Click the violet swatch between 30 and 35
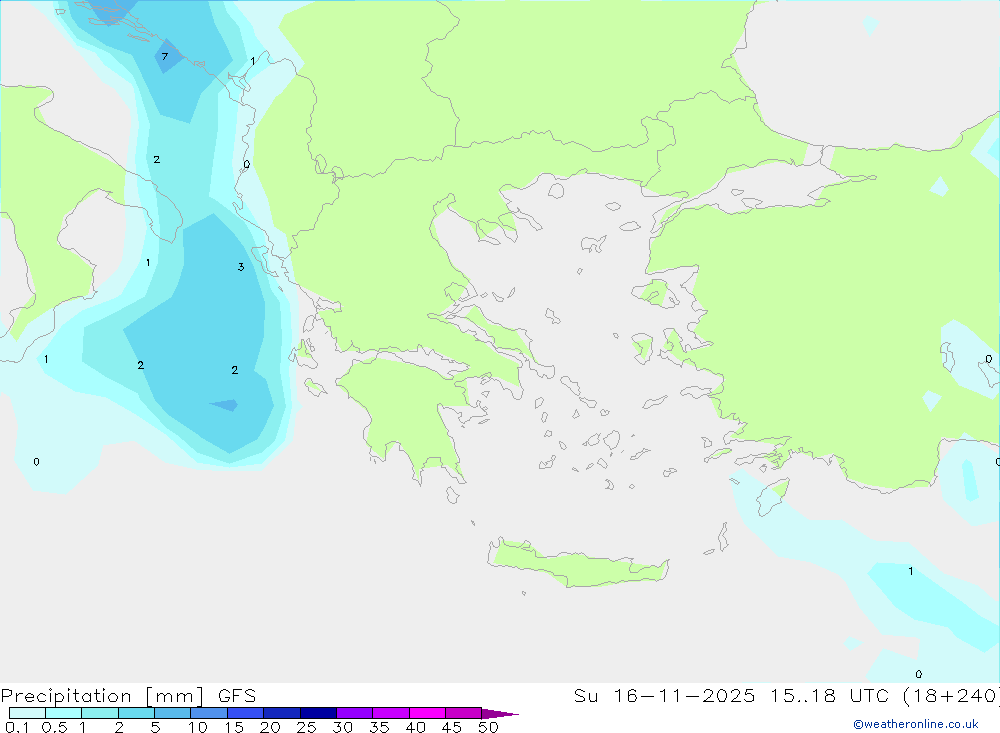Screen dimensions: 1000x733 point(355,713)
